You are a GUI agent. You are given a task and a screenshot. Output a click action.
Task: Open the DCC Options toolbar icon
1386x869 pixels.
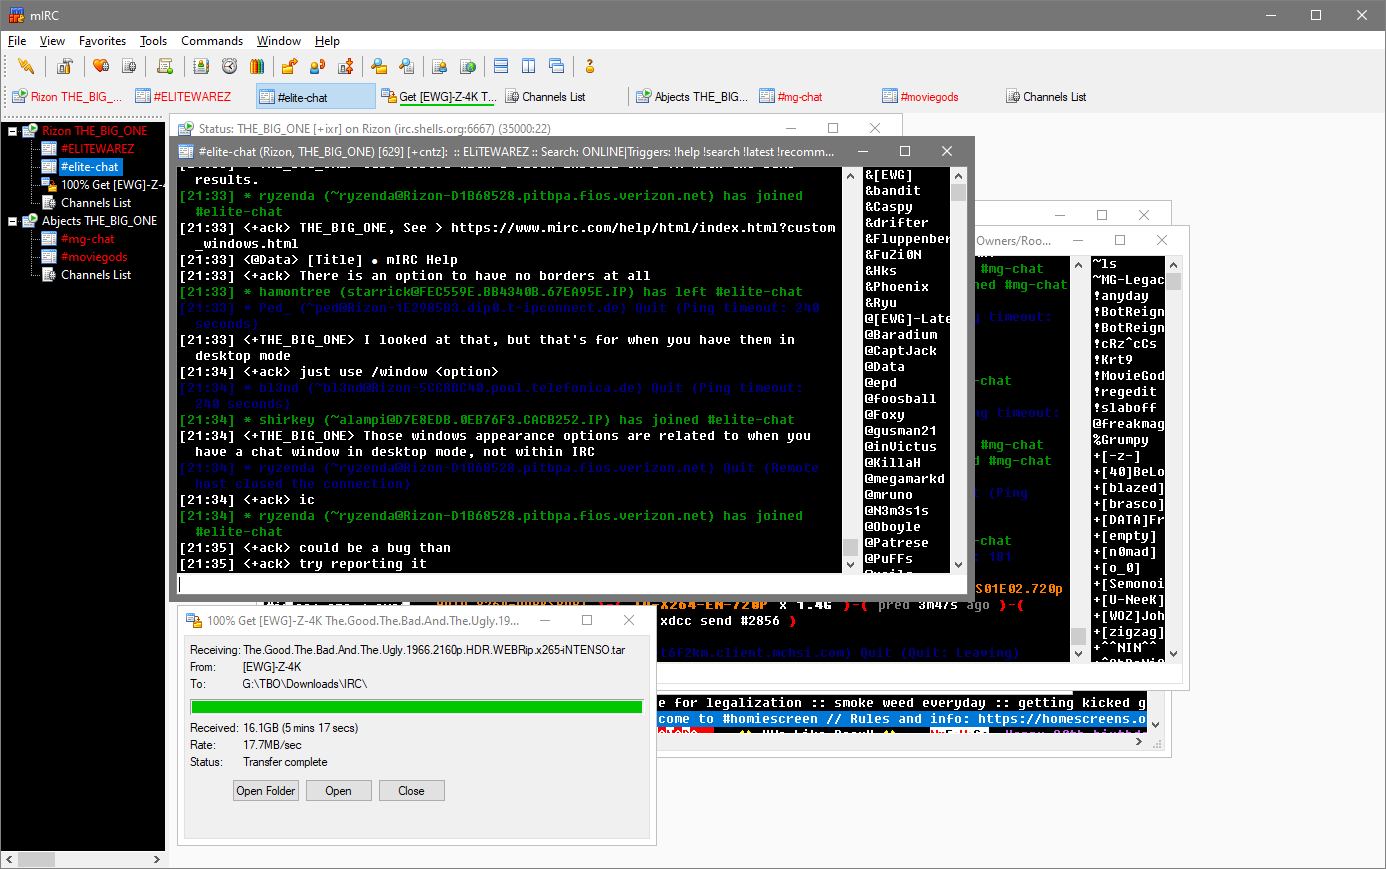pos(345,66)
